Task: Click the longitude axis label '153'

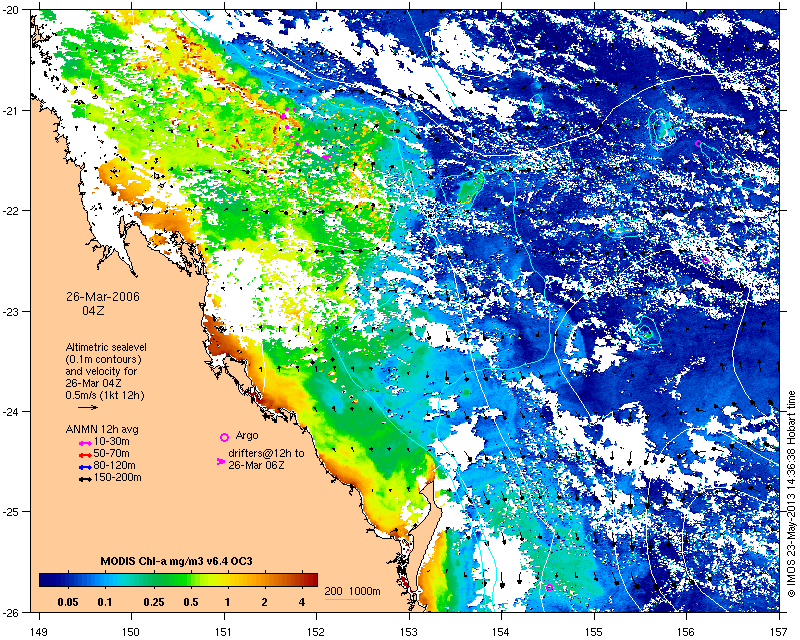Action: (409, 631)
